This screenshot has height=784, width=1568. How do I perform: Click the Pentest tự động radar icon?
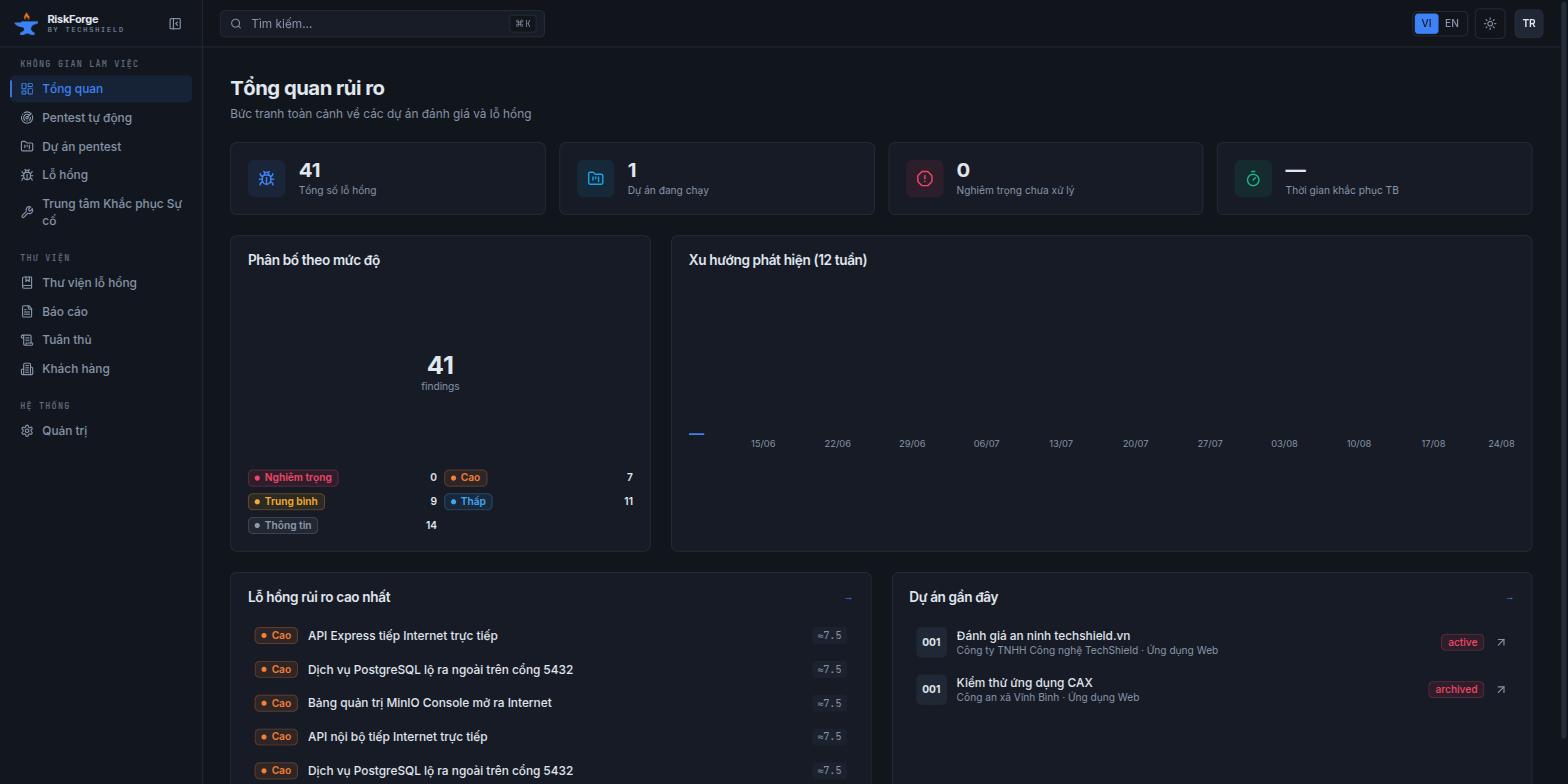click(27, 118)
